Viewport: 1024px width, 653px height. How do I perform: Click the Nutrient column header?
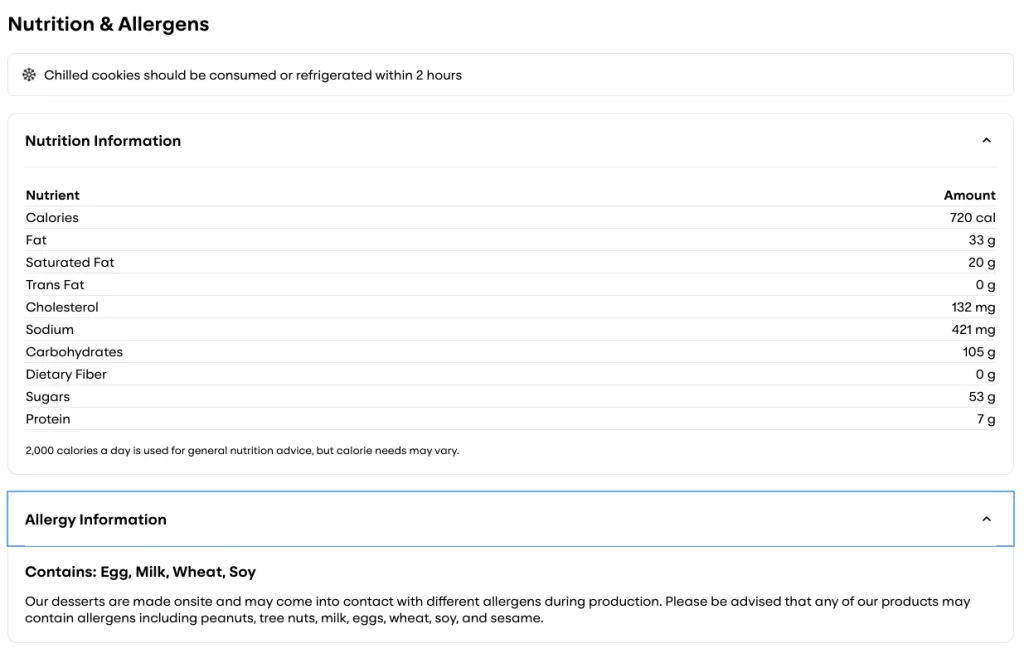point(53,195)
